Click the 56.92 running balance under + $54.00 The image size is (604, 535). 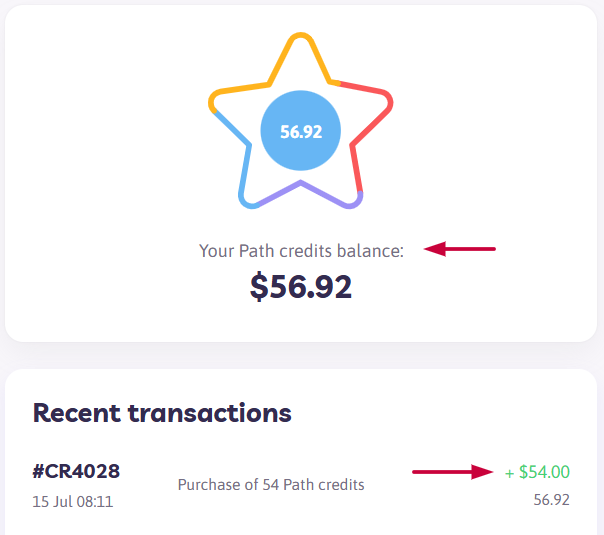coord(551,500)
